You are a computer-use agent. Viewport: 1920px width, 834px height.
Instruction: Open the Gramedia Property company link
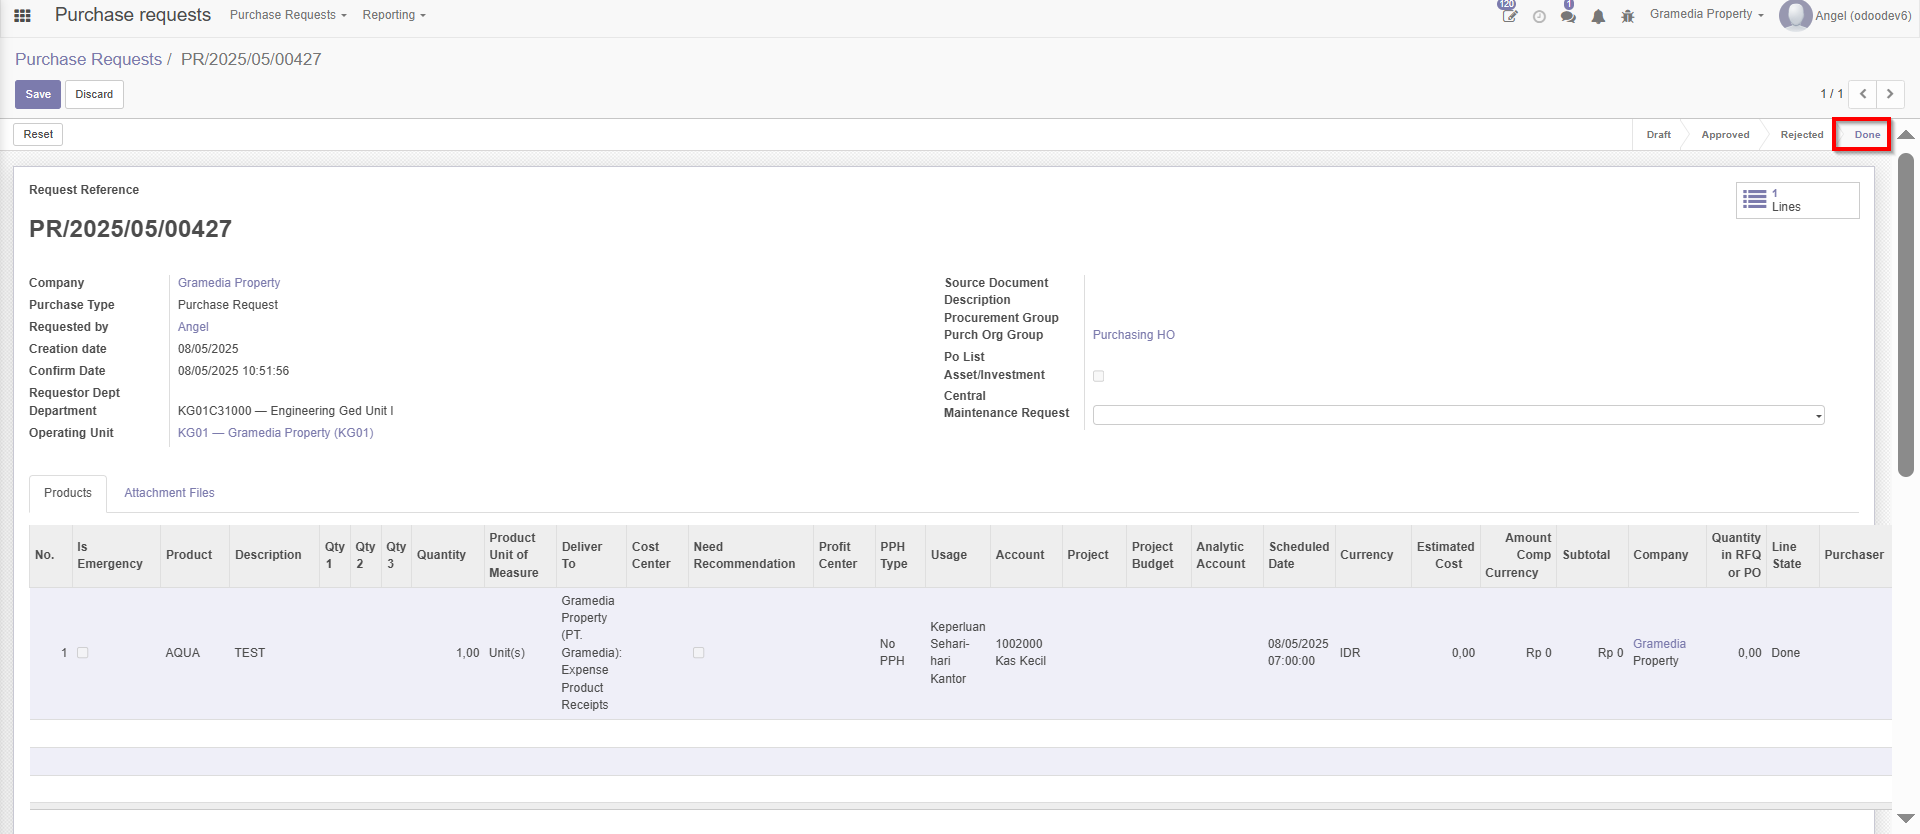pos(229,283)
